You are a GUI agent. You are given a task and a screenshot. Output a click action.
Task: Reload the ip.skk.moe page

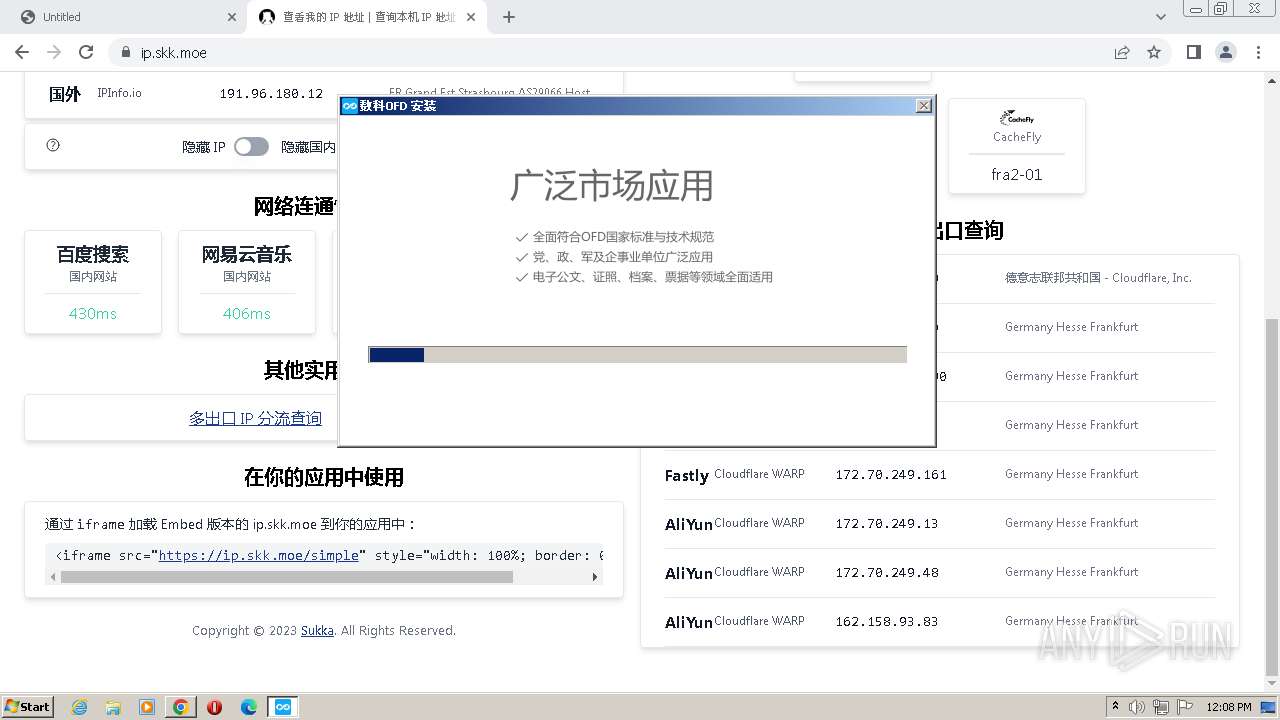click(86, 52)
